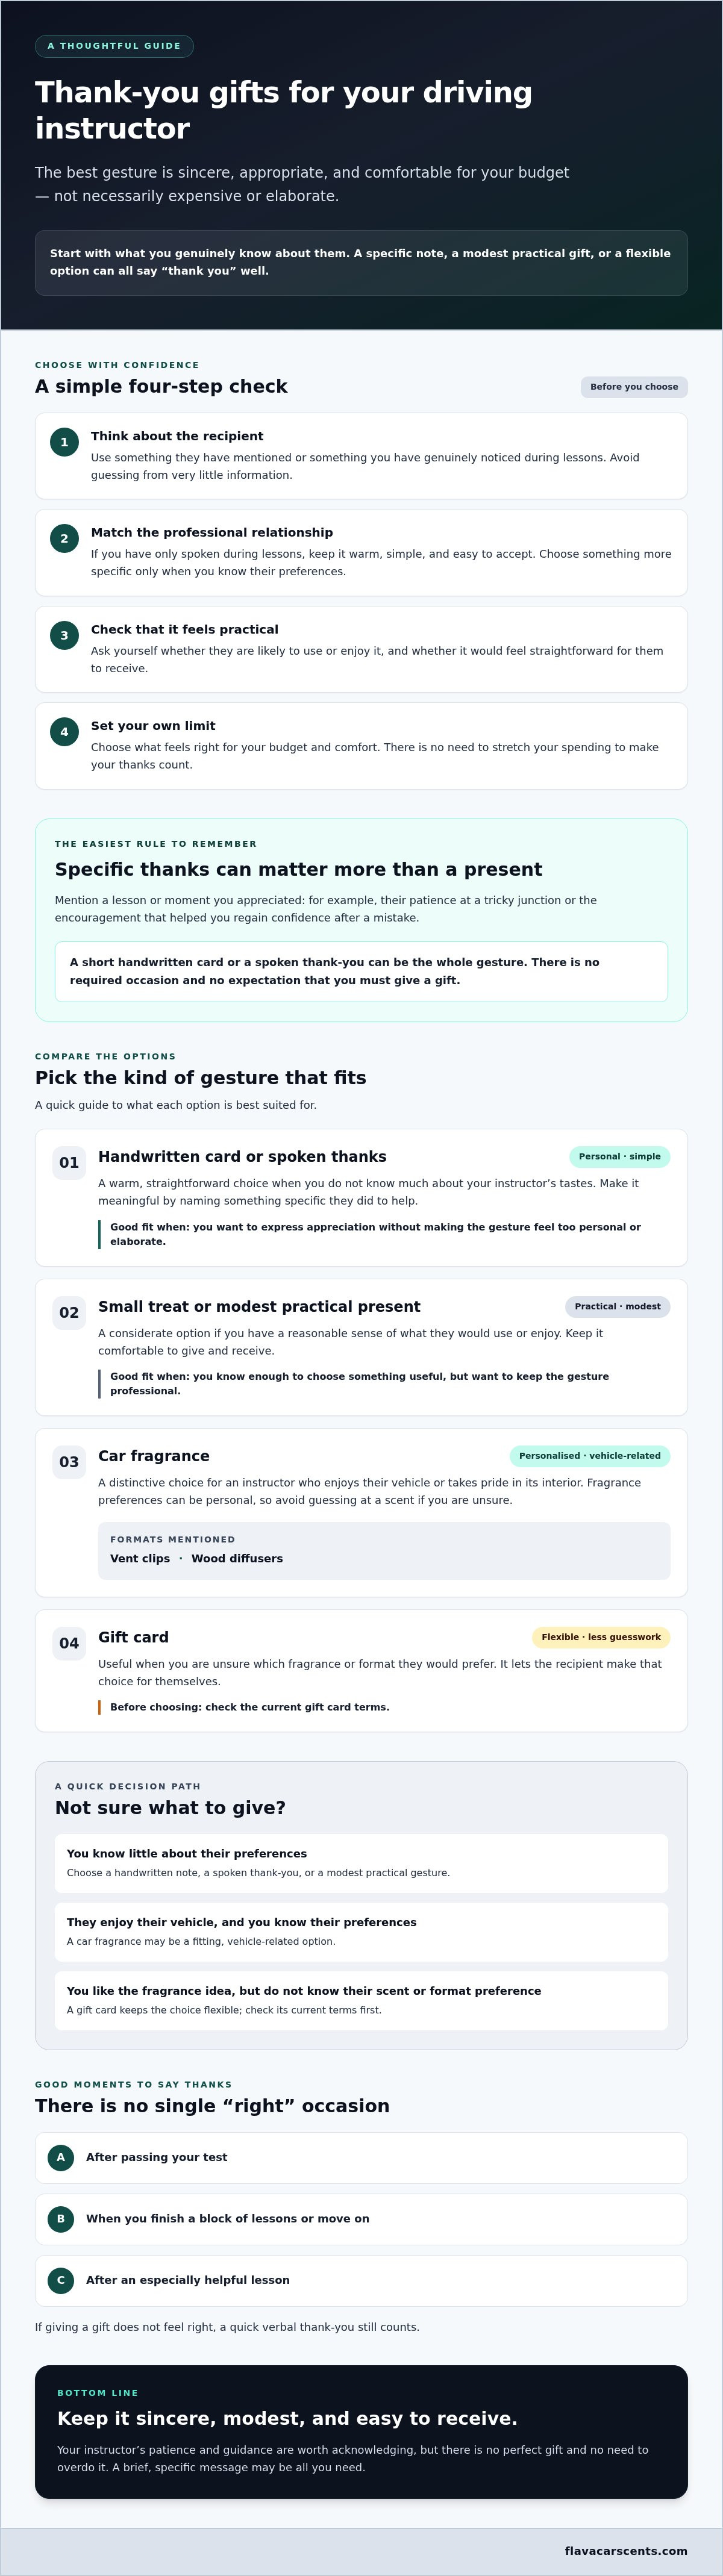The image size is (723, 2576).
Task: Select the circle labeled C
Action: pos(61,2280)
